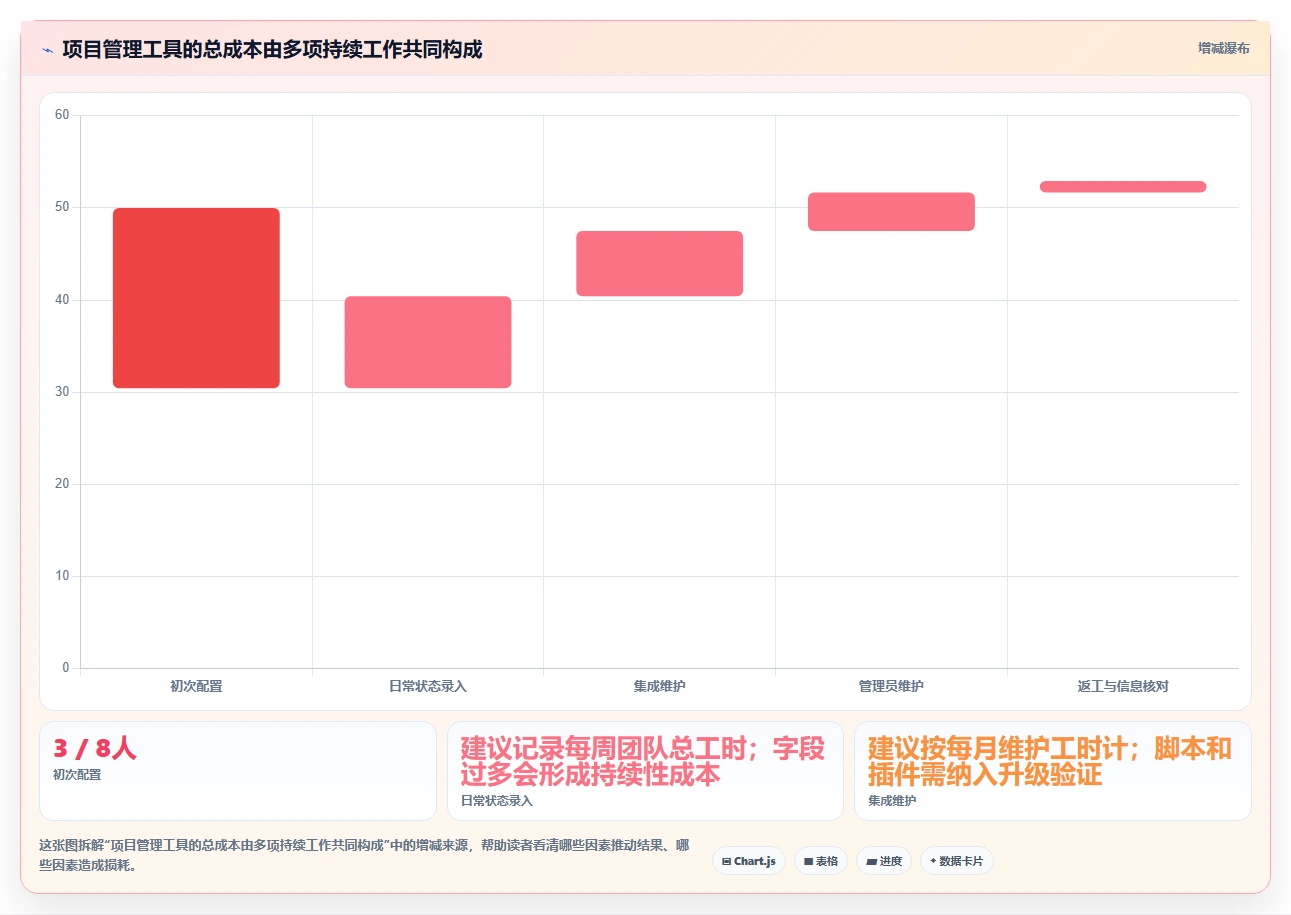Click the 初次配置 waterfall bar
This screenshot has width=1291, height=915.
(196, 298)
